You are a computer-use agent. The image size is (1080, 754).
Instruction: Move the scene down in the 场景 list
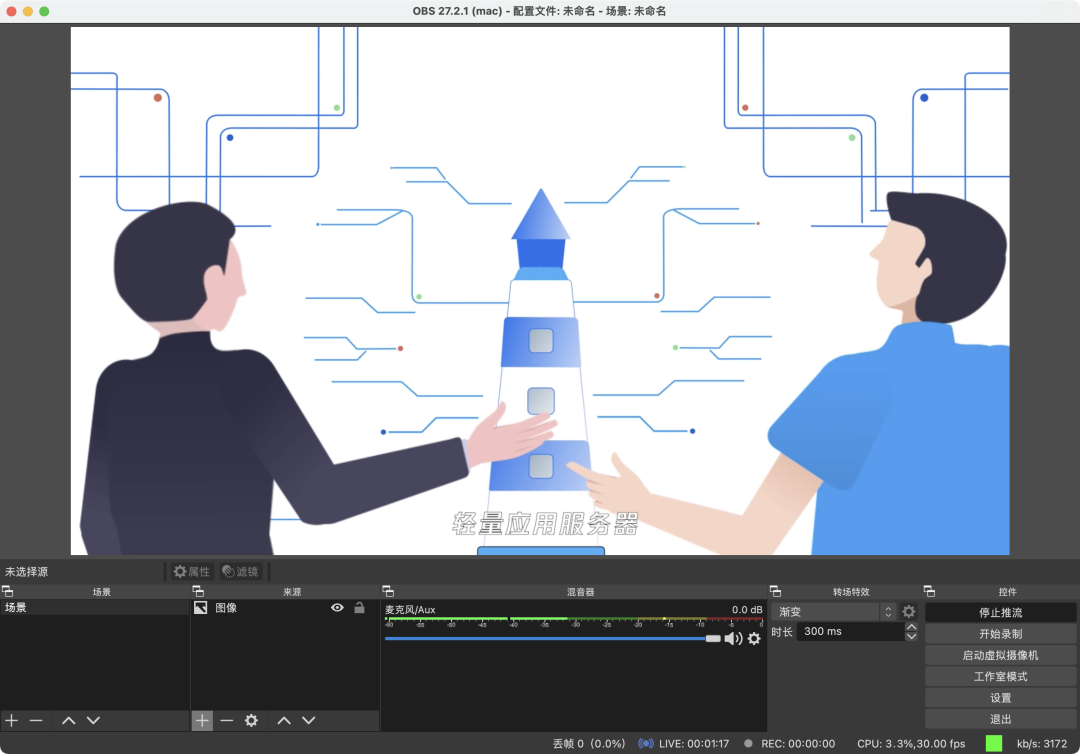(93, 720)
